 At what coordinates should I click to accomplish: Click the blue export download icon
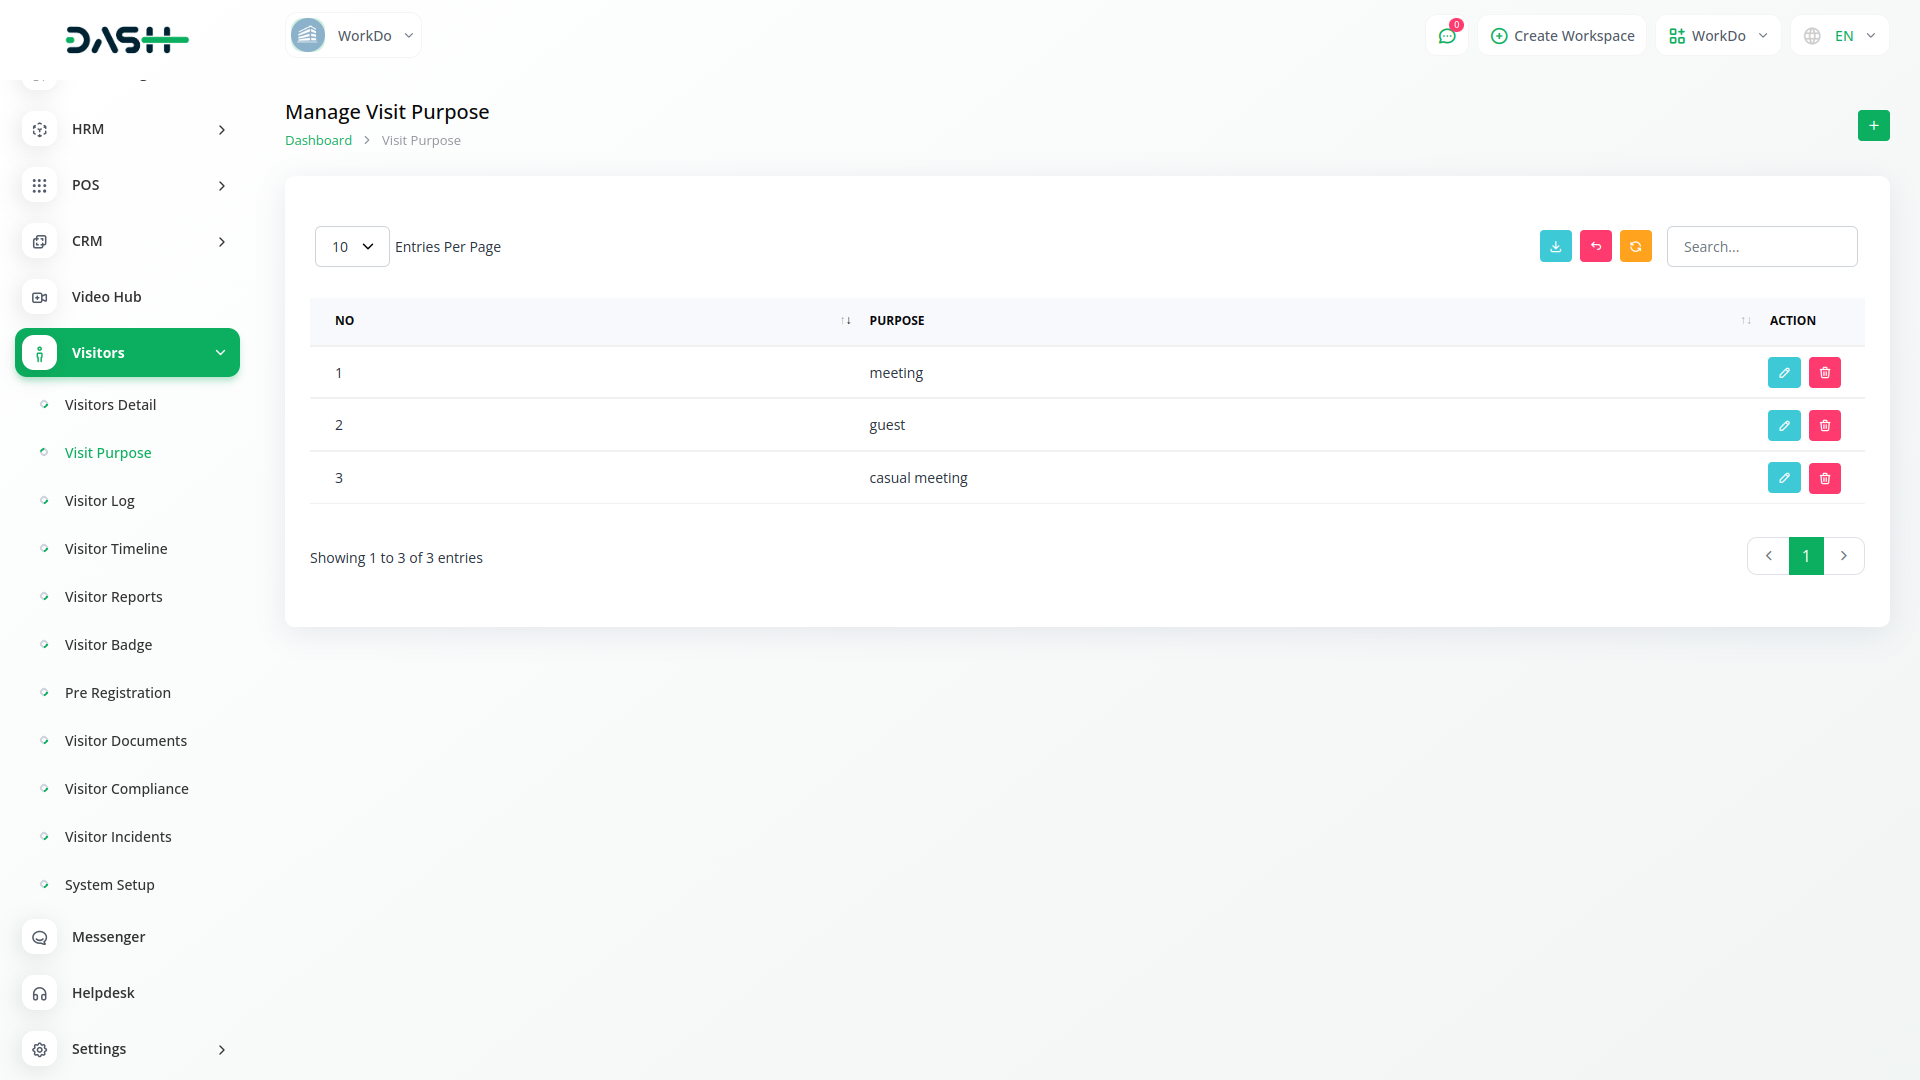tap(1555, 246)
